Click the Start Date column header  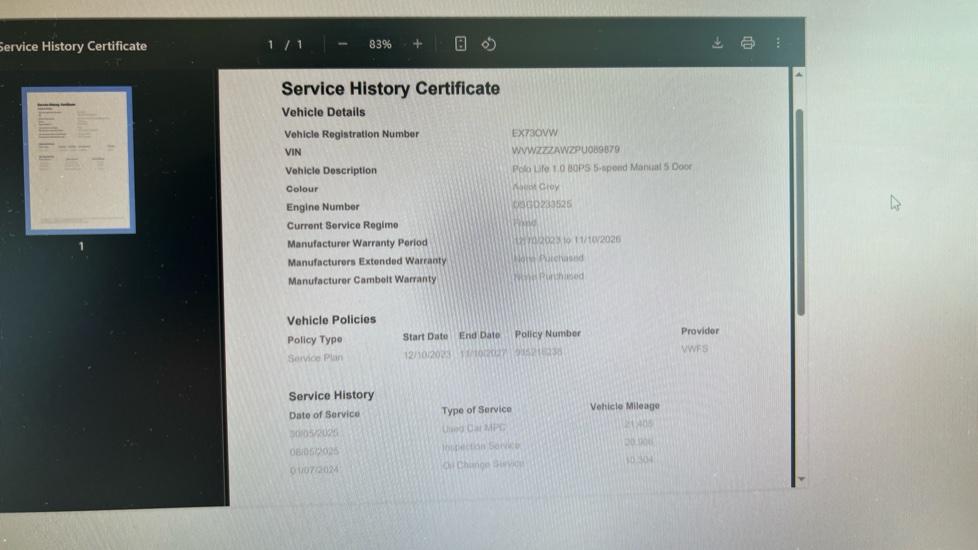click(425, 337)
